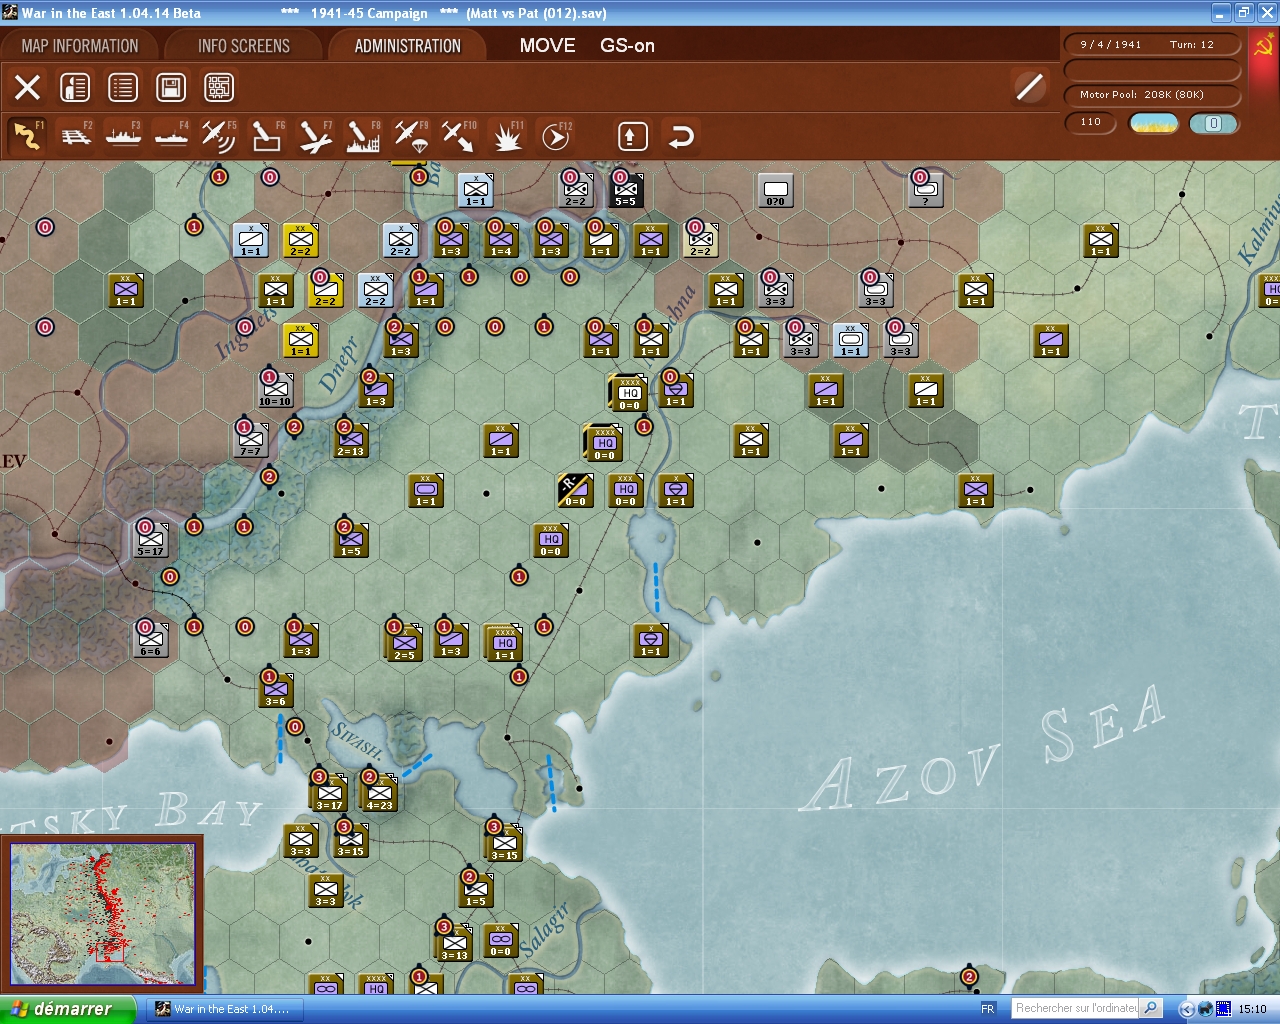The height and width of the screenshot is (1024, 1280).
Task: Click the FR language indicator
Action: pos(988,1009)
